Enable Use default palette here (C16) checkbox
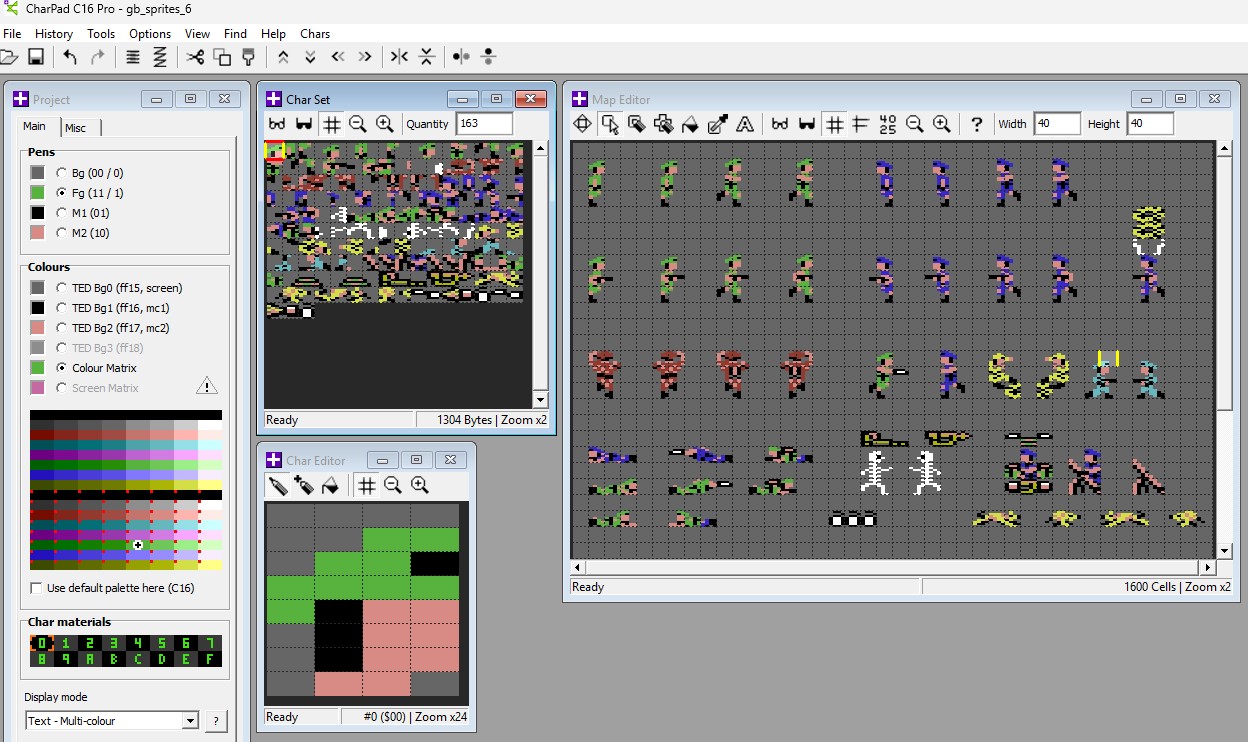The width and height of the screenshot is (1248, 742). [x=37, y=588]
